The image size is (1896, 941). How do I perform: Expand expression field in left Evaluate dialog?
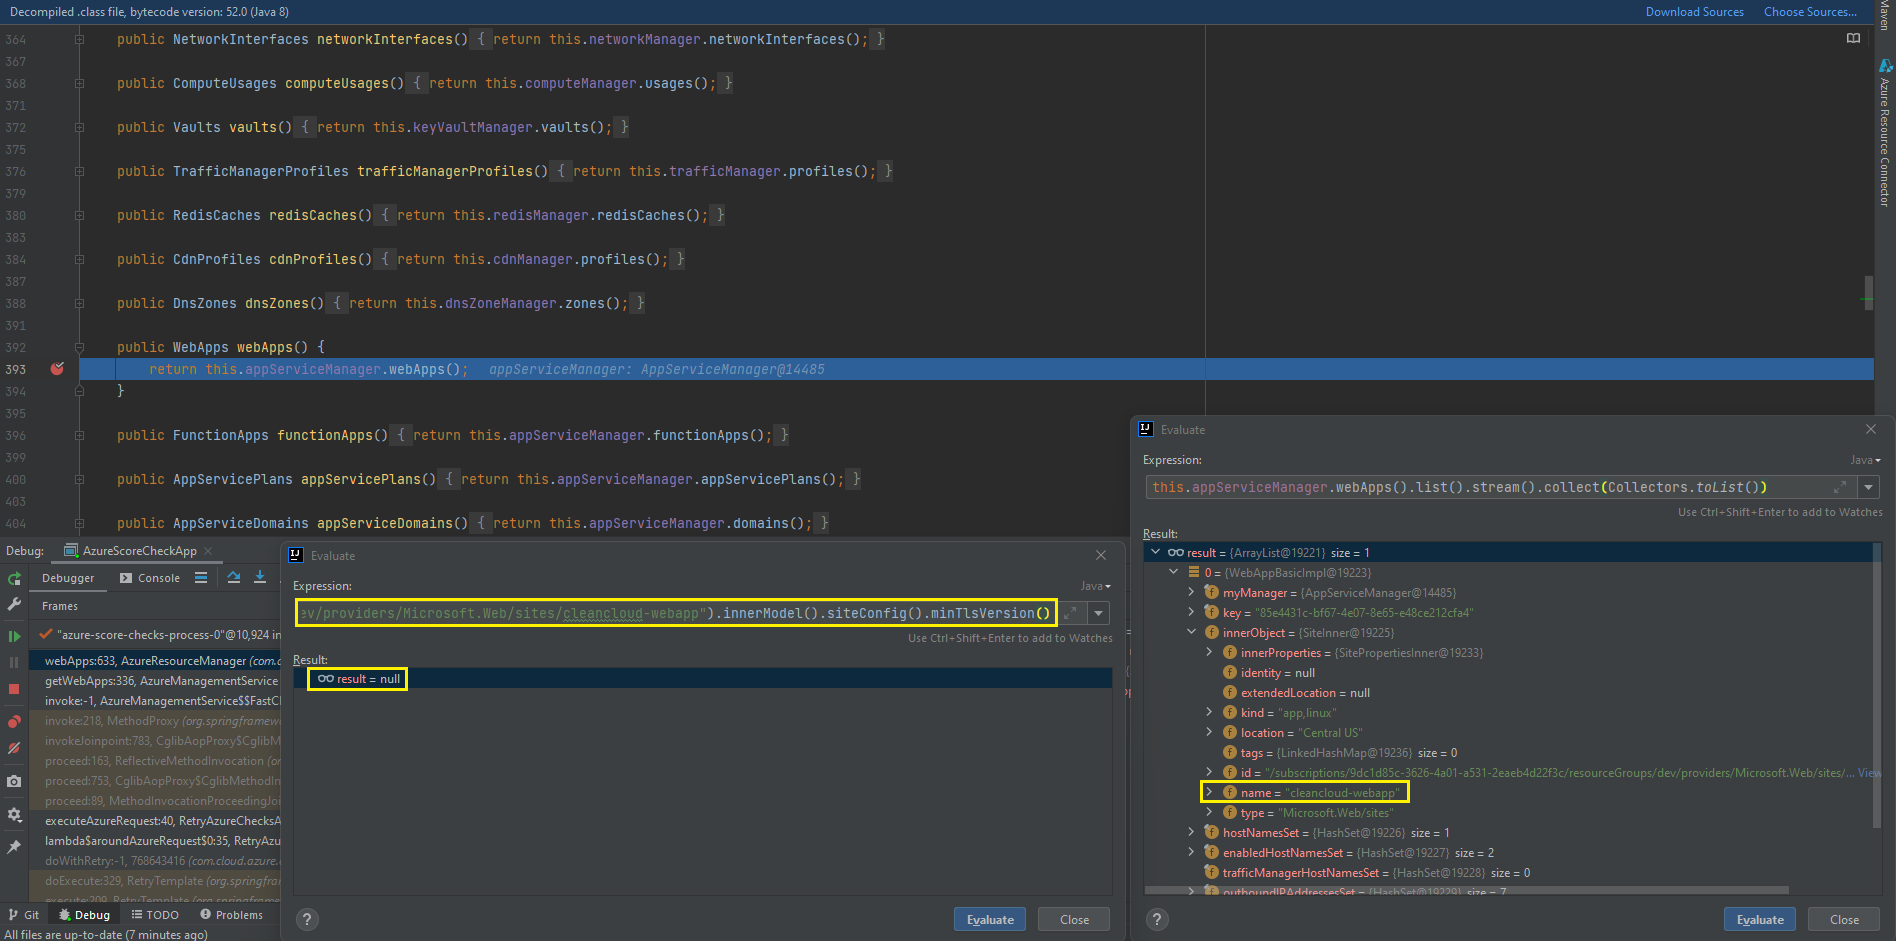(1069, 613)
